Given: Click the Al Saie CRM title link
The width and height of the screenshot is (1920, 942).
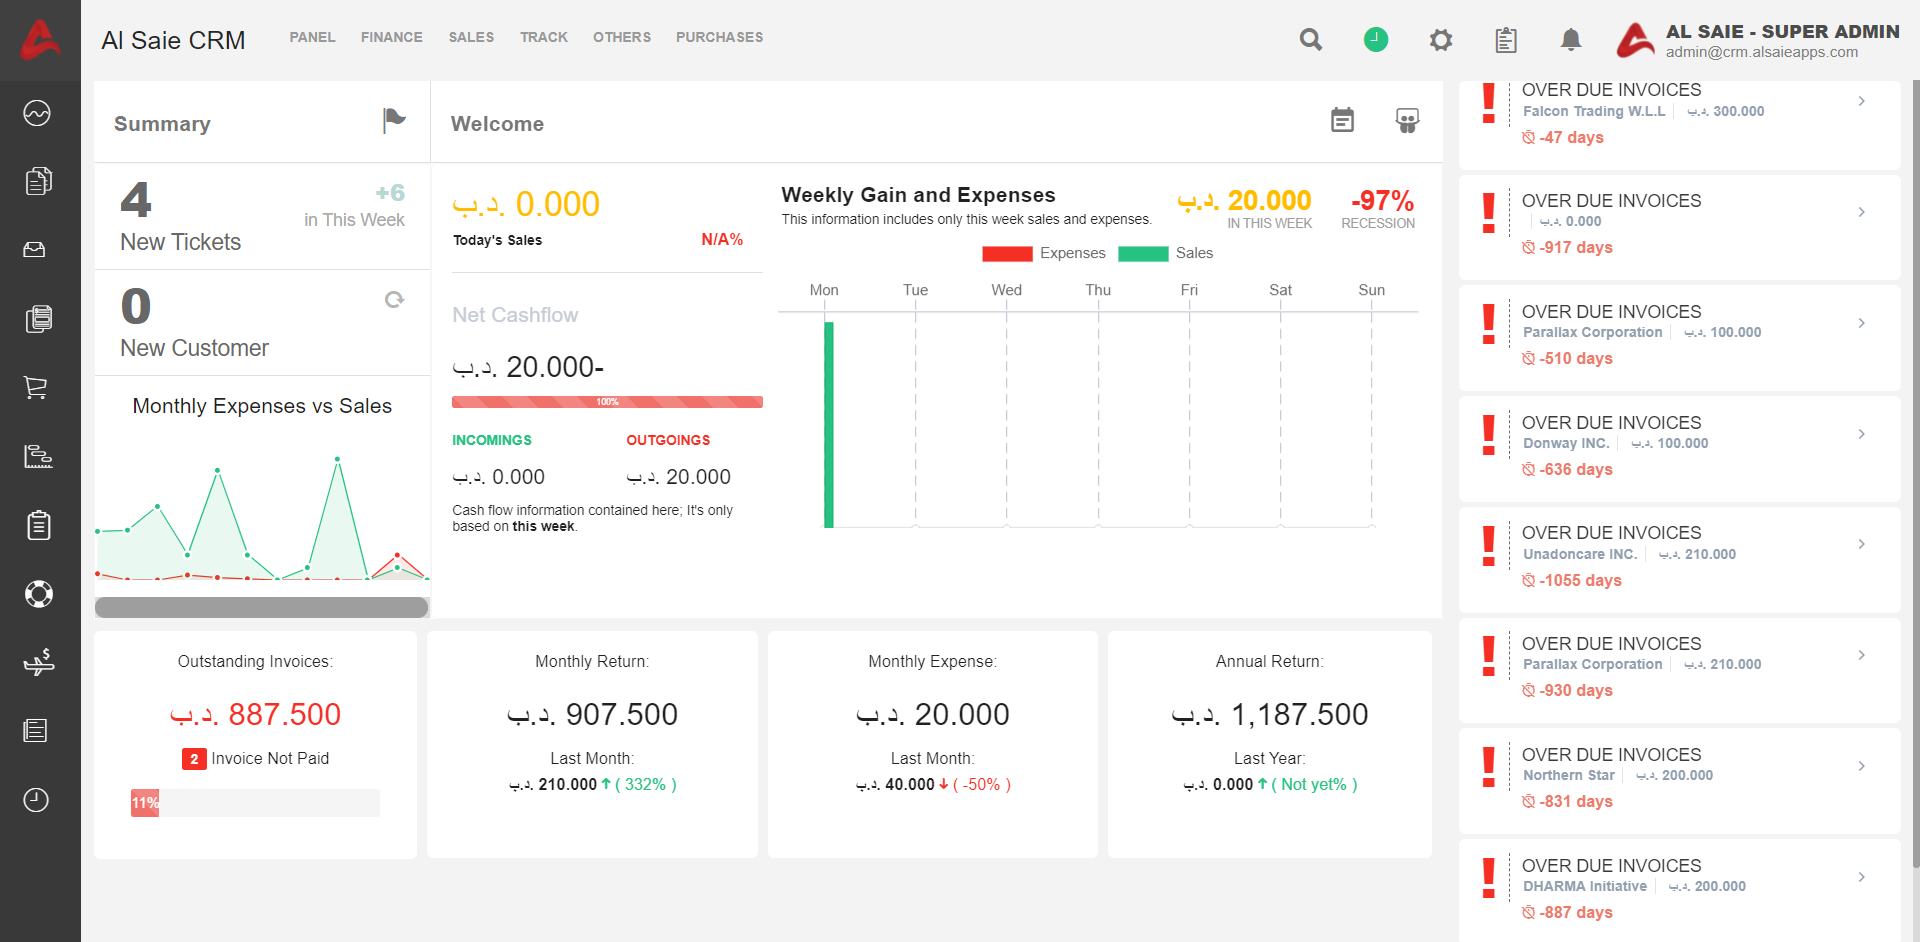Looking at the screenshot, I should 173,40.
